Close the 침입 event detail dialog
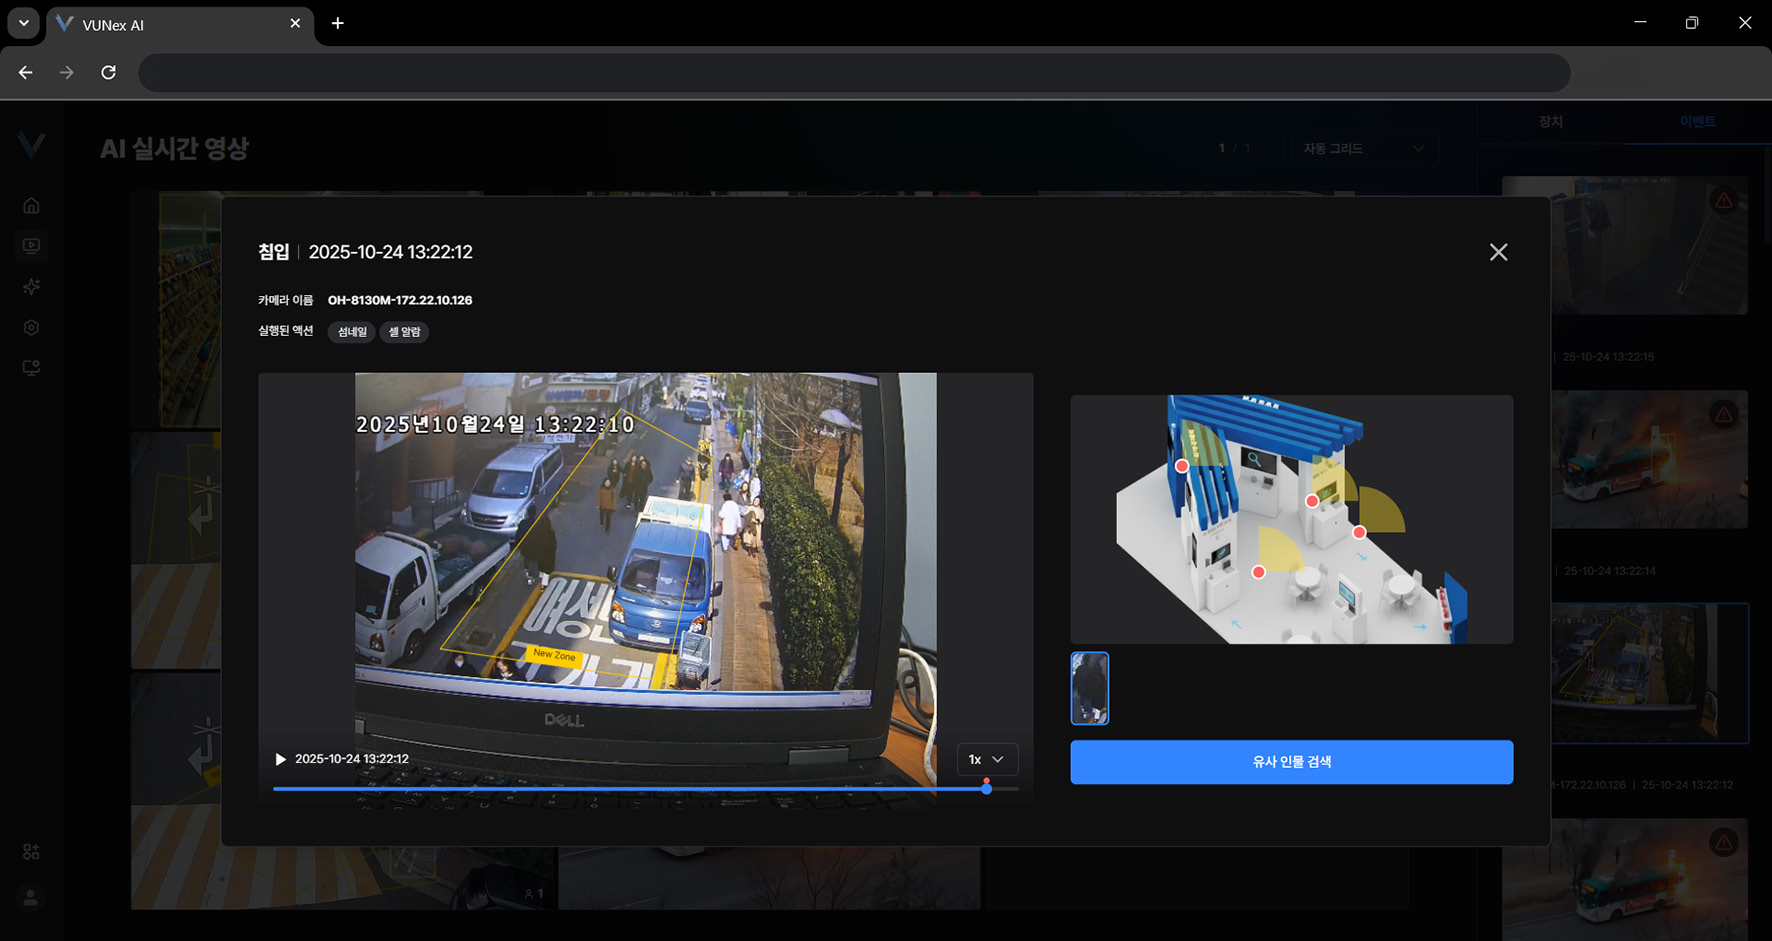 click(1497, 252)
